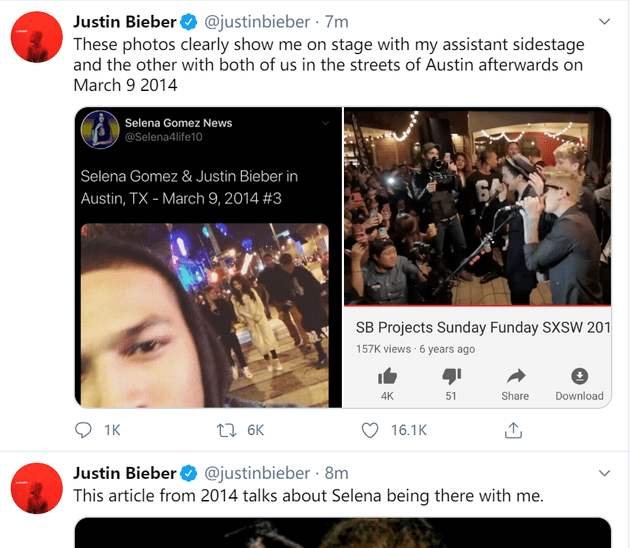This screenshot has width=630, height=548.
Task: Download the SB Projects video
Action: [x=579, y=376]
